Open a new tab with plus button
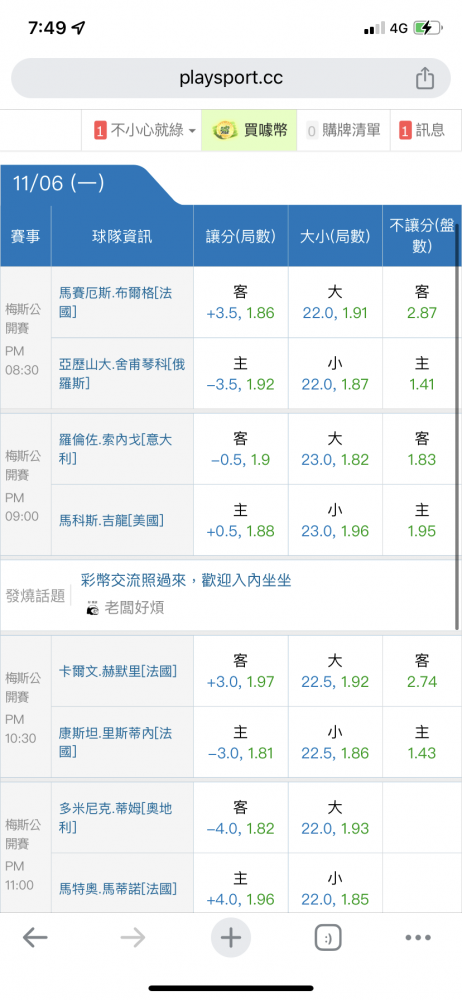462x1000 pixels. point(231,938)
